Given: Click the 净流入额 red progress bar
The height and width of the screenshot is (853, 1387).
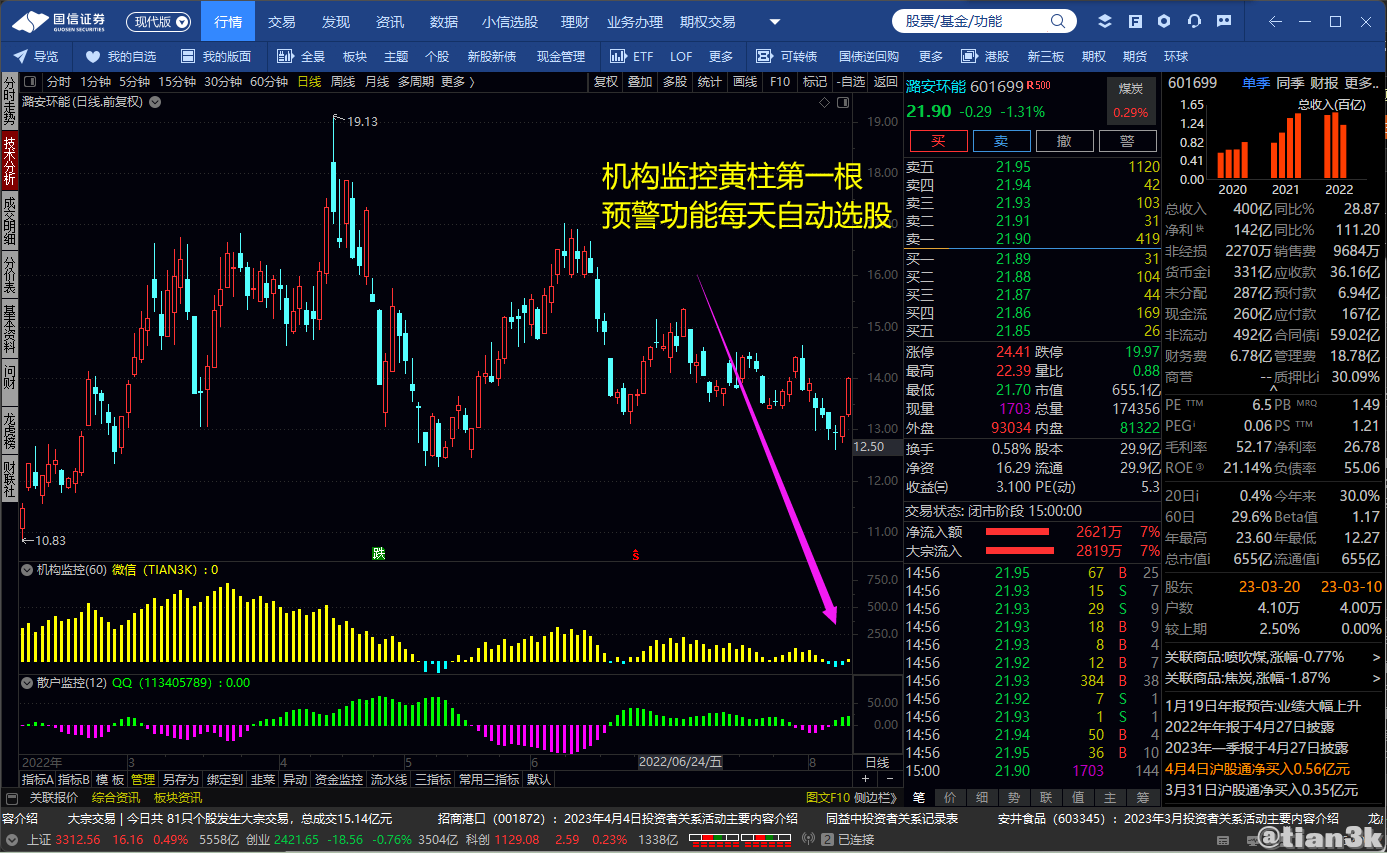Looking at the screenshot, I should pos(1020,532).
